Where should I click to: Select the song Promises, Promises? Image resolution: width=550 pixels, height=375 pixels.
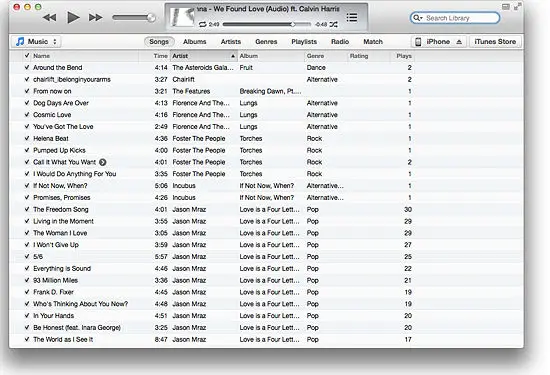click(62, 197)
